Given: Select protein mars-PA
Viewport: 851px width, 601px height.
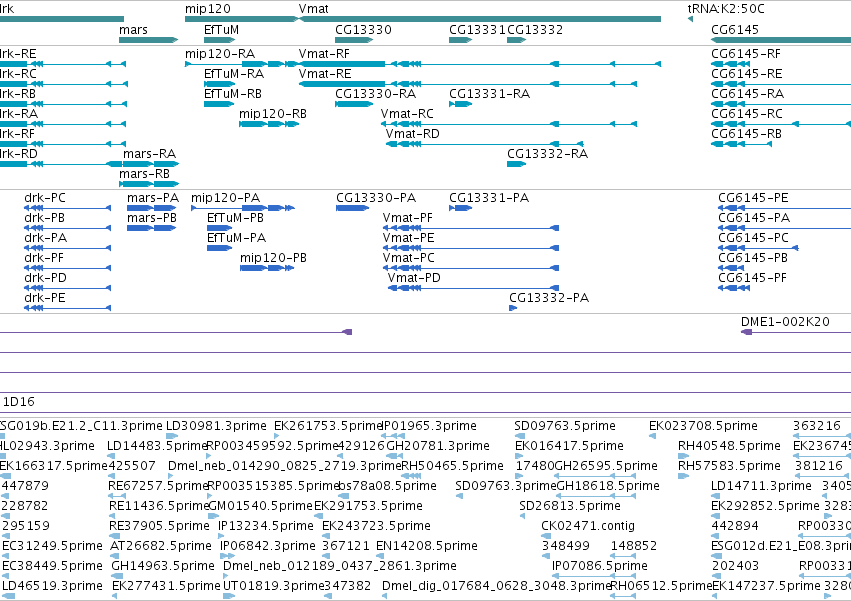Looking at the screenshot, I should [x=151, y=208].
